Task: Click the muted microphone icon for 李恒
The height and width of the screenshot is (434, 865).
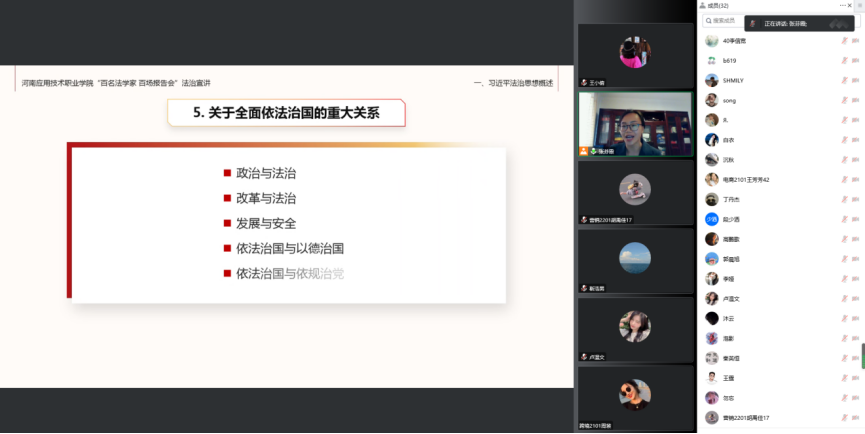Action: tap(845, 279)
